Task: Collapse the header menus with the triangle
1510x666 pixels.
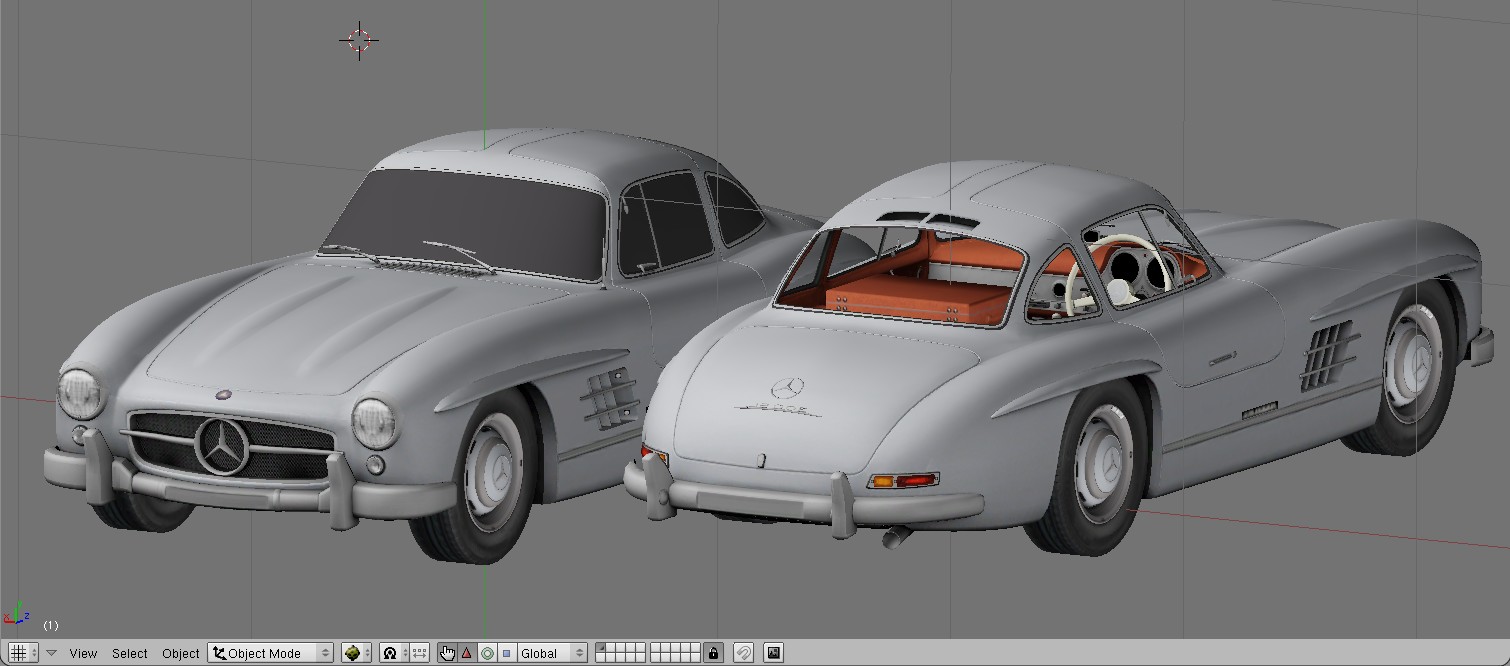Action: (51, 653)
